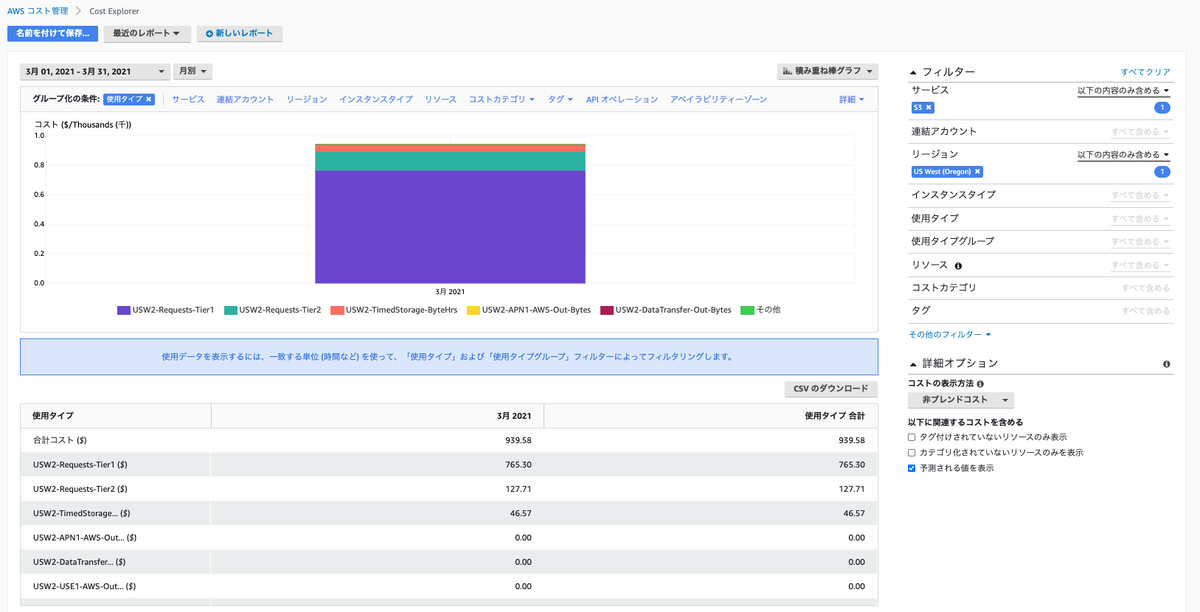Open the タグ grouping dropdown
The image size is (1200, 612).
(561, 99)
